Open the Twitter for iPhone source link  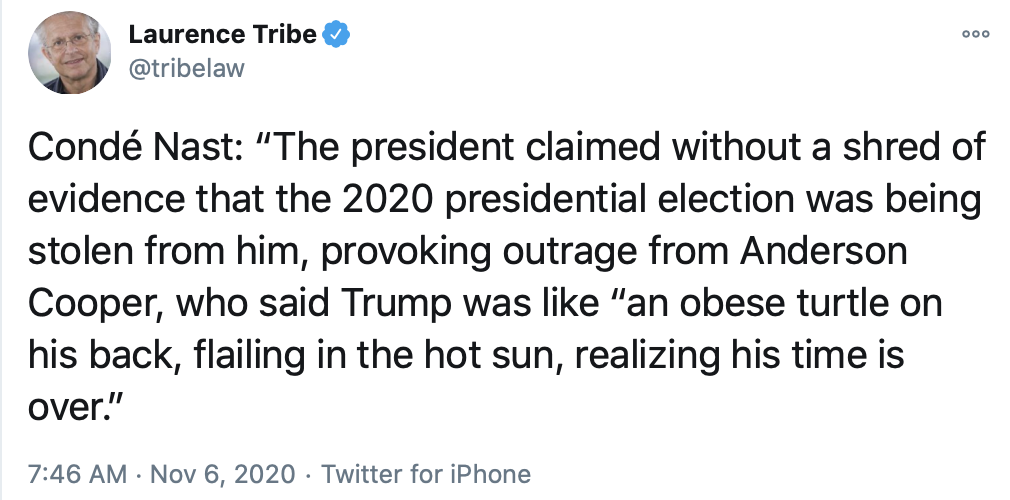[426, 473]
